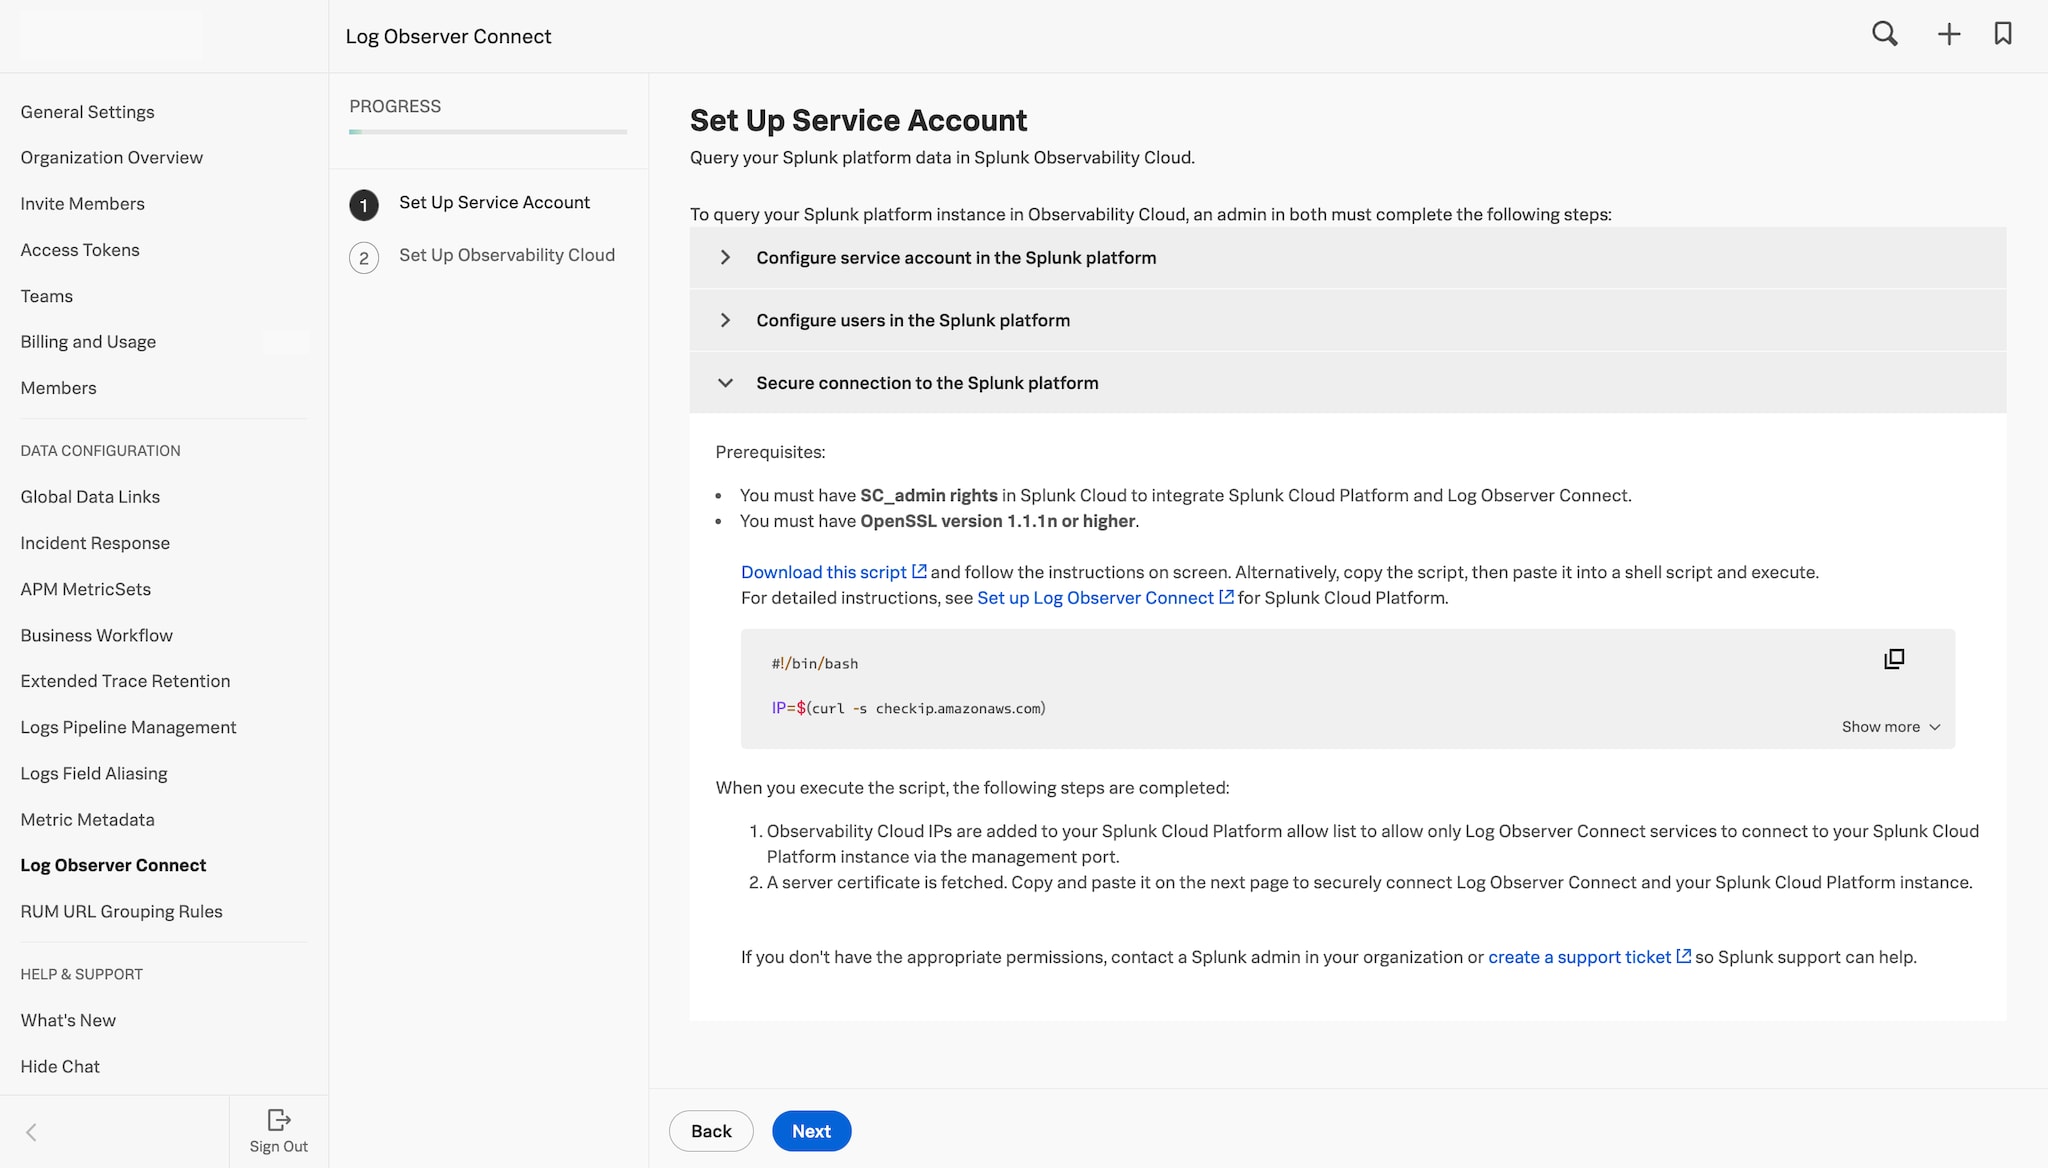The height and width of the screenshot is (1168, 2048).
Task: Click the progress step 2 circle icon
Action: click(364, 256)
